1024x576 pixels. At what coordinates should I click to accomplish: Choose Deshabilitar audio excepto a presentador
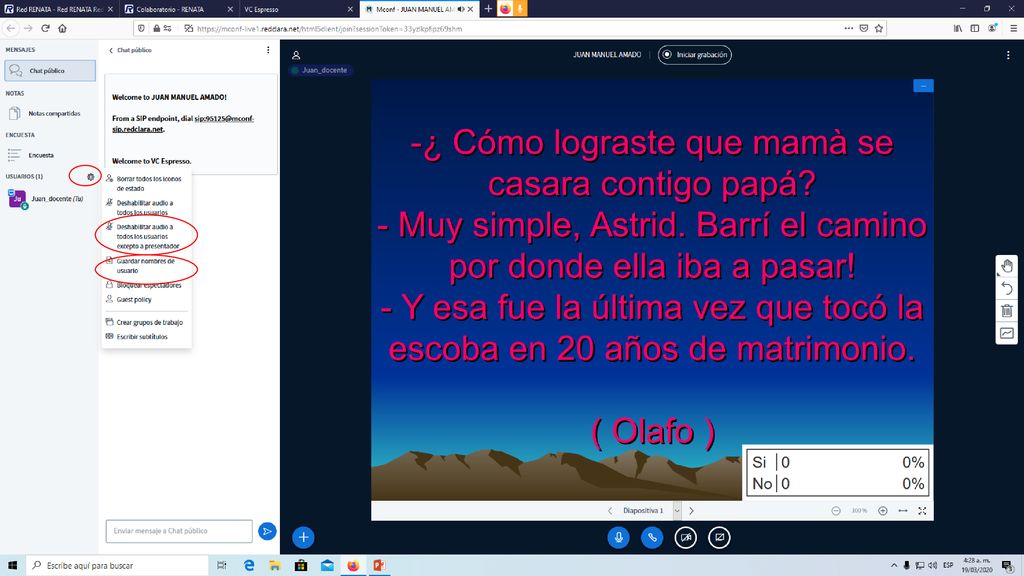point(145,236)
